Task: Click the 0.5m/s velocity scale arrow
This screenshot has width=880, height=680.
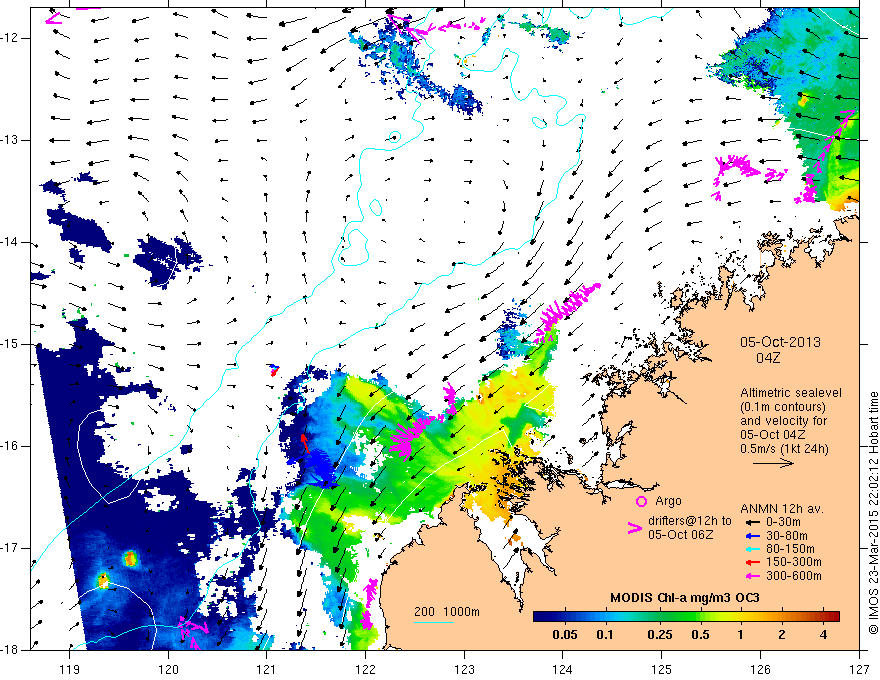Action: pyautogui.click(x=773, y=463)
